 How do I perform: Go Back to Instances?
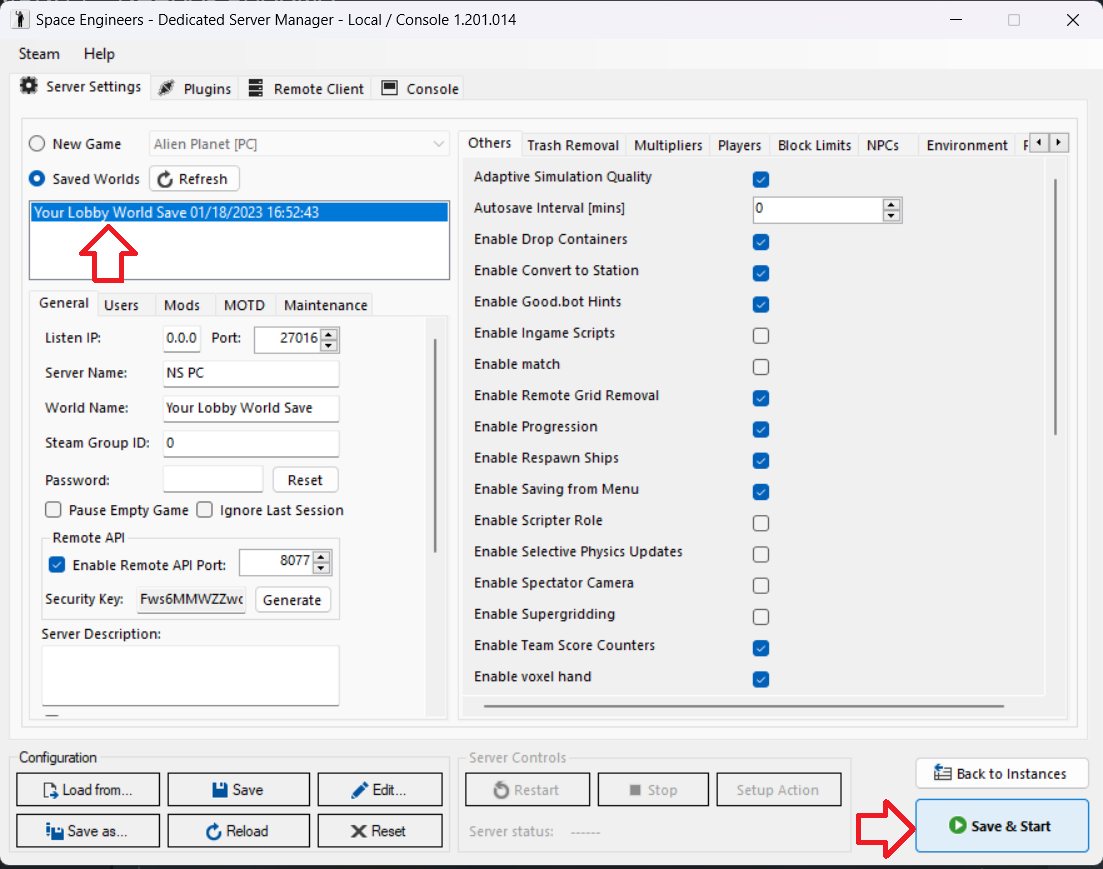point(1001,773)
